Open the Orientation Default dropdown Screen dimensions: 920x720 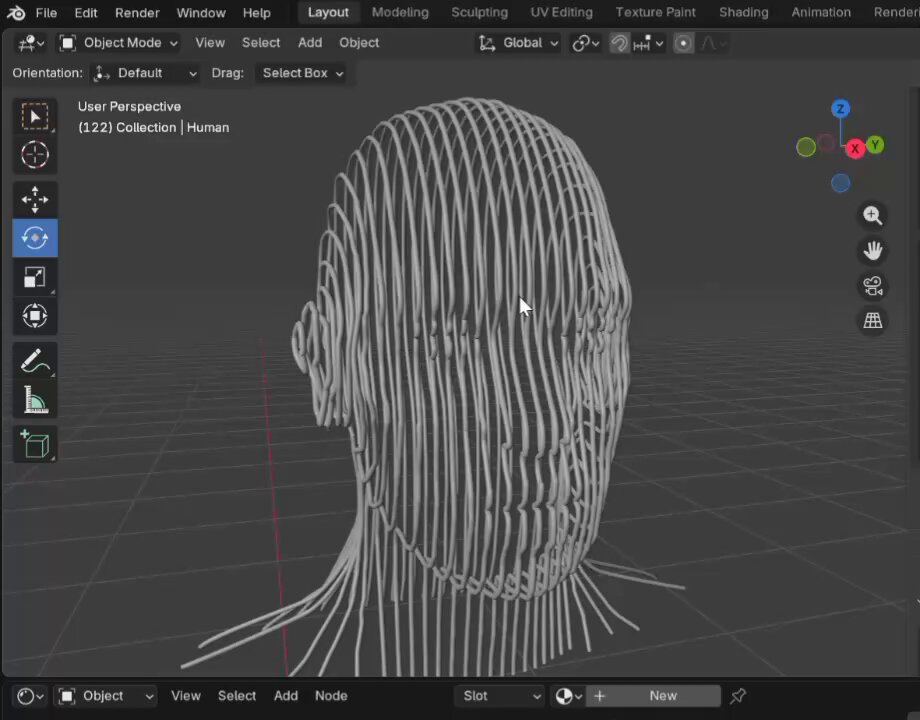pyautogui.click(x=144, y=73)
